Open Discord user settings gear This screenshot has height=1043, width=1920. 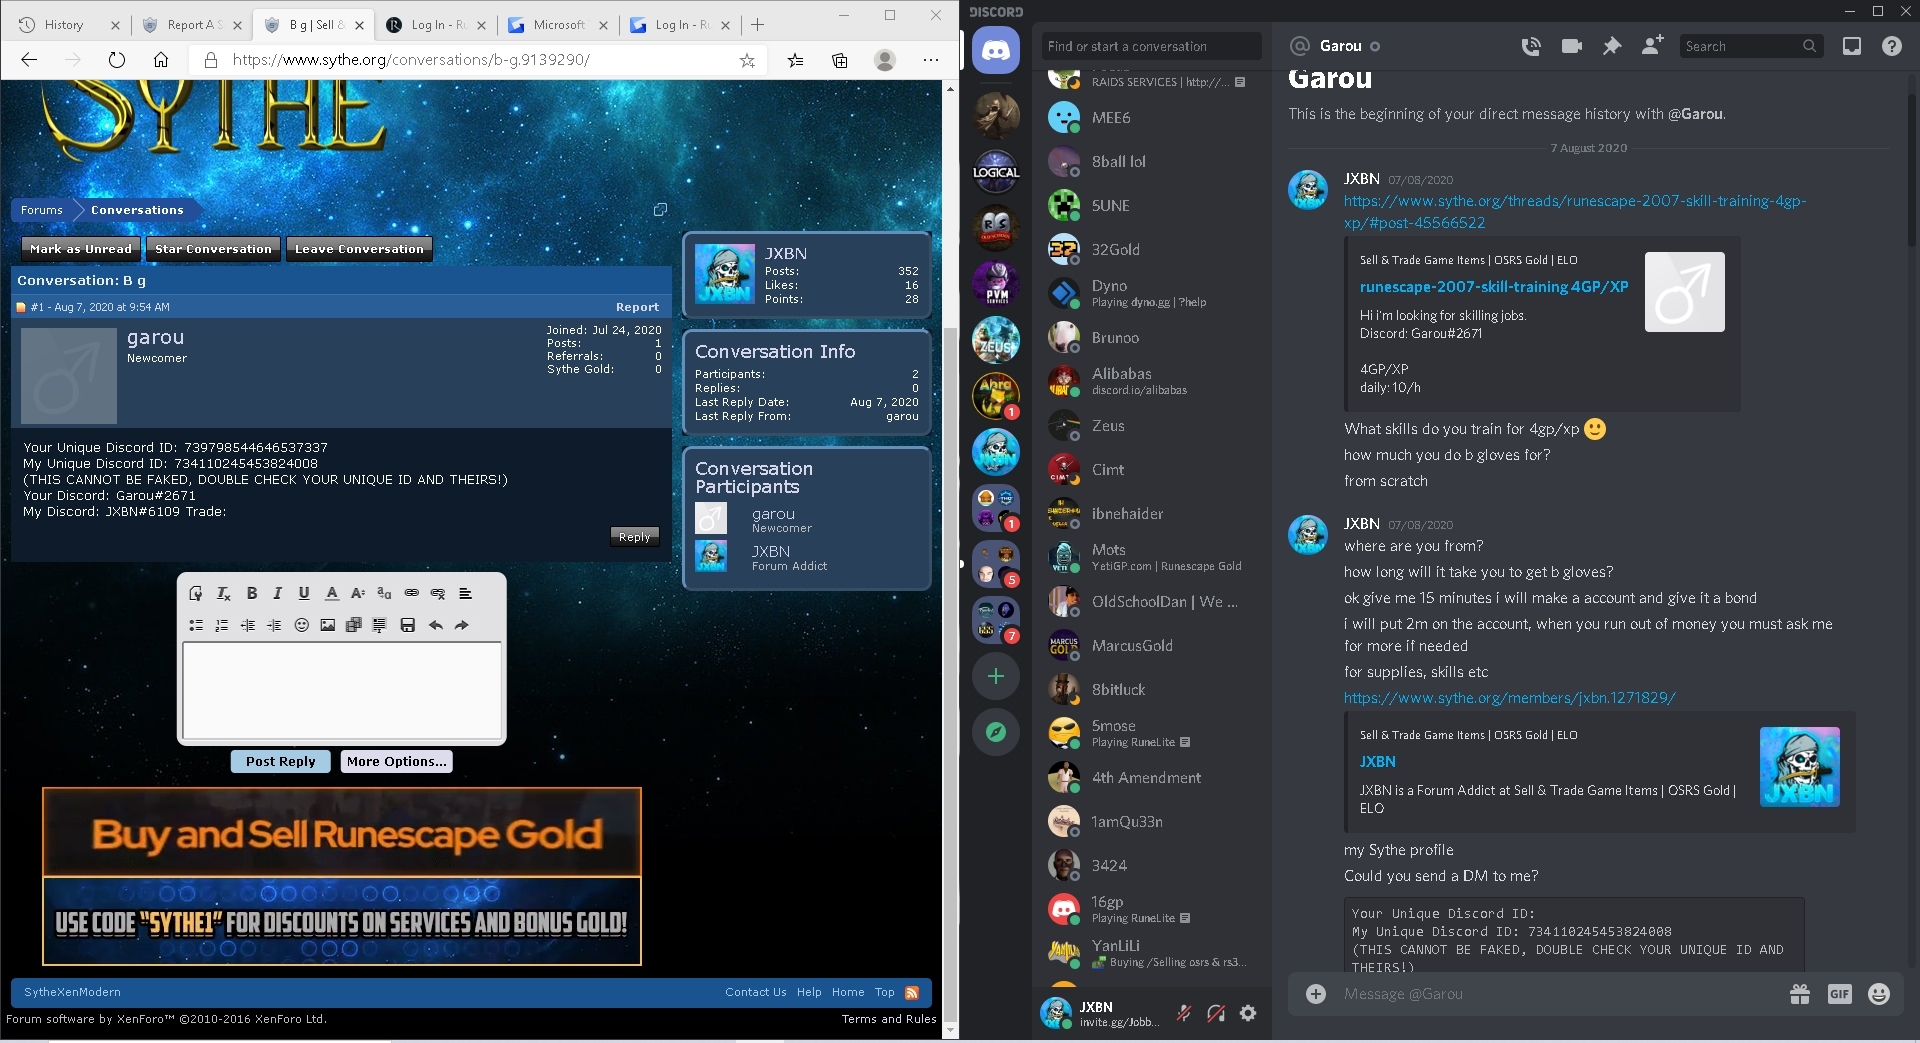(1248, 1013)
